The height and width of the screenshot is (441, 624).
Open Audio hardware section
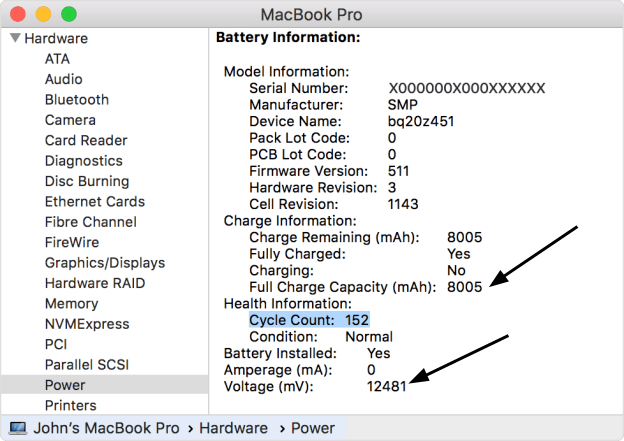coord(64,79)
